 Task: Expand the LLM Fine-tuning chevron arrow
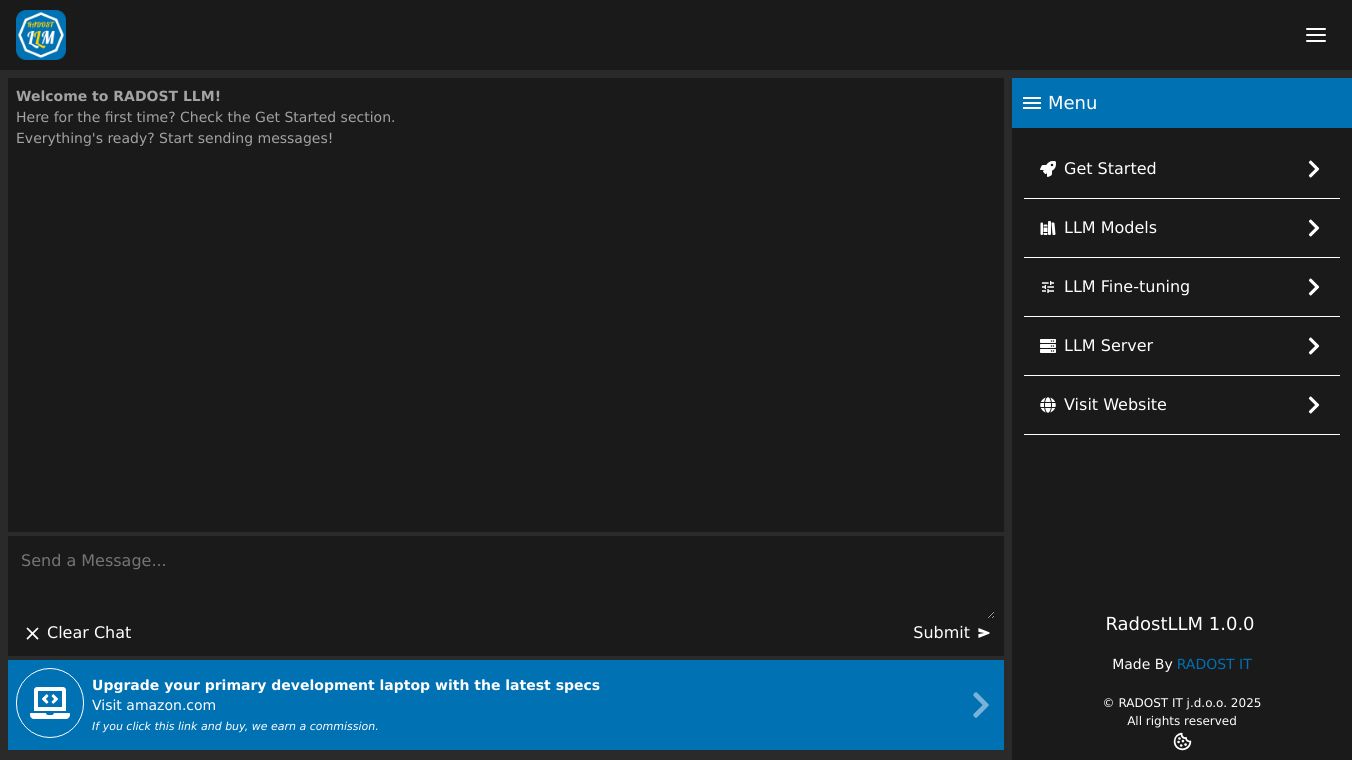click(x=1314, y=287)
